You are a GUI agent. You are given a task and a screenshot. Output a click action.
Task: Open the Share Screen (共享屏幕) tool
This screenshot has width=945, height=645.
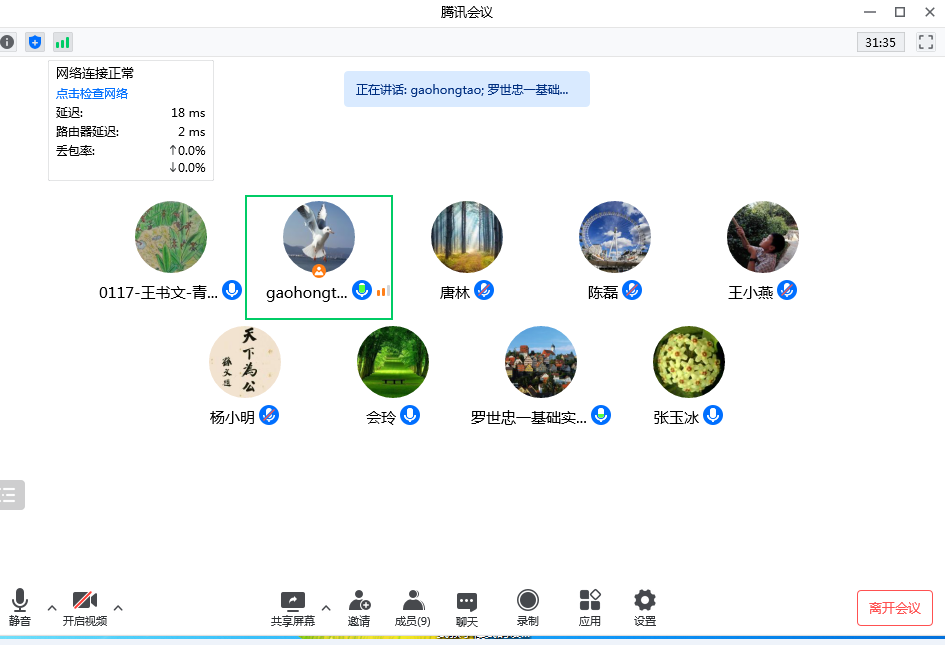[x=292, y=608]
